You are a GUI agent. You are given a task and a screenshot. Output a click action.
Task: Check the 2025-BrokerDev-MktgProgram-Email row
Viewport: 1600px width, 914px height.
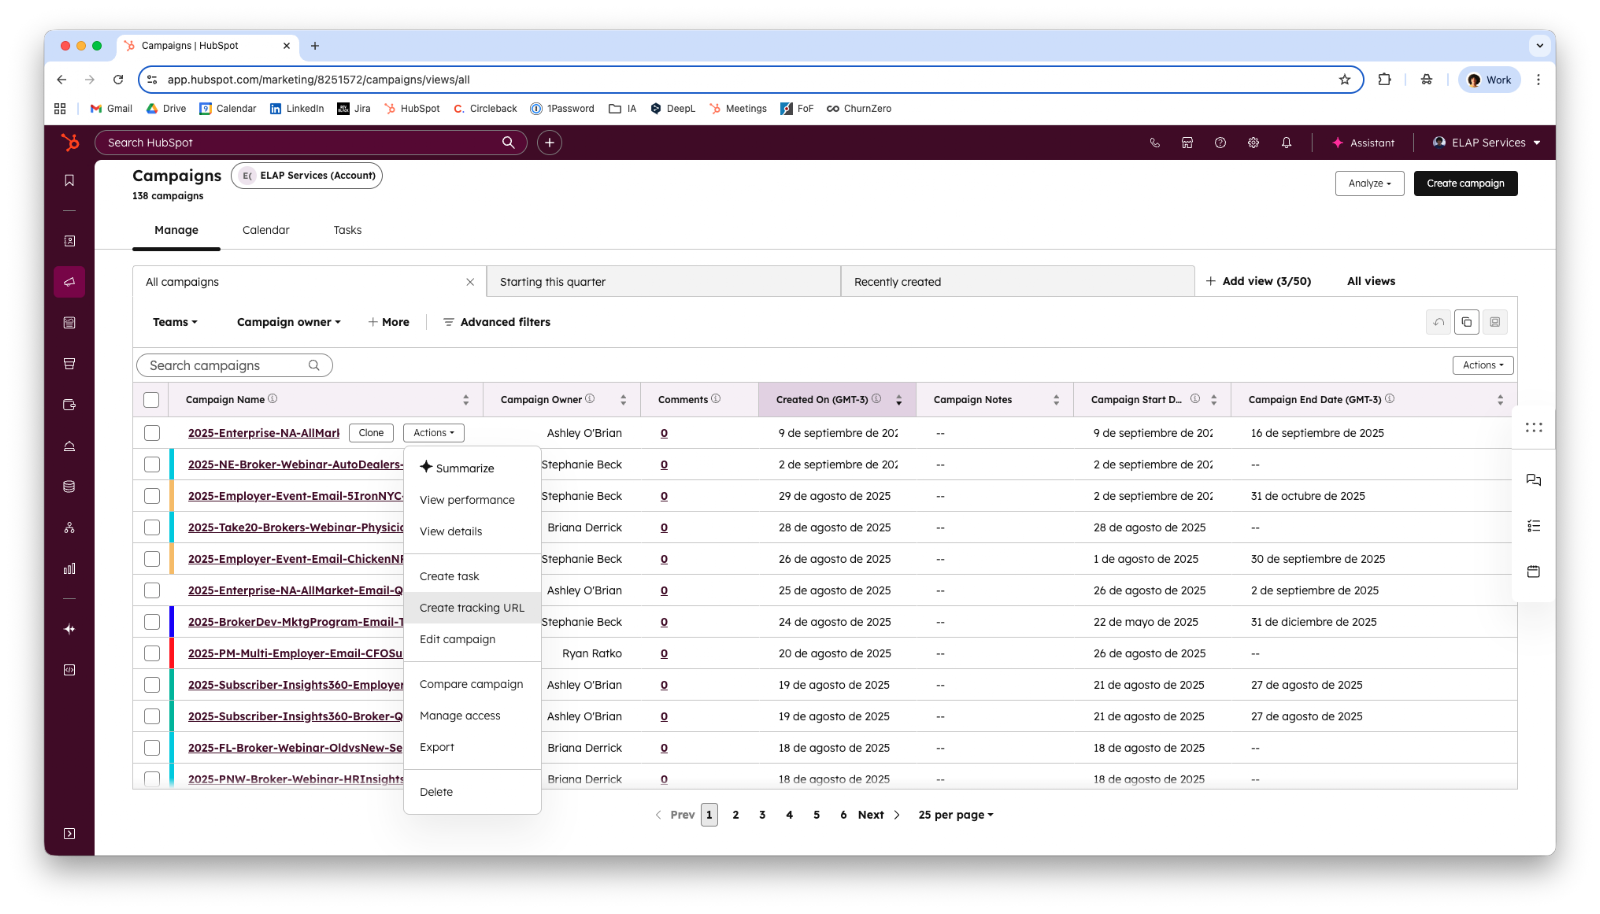(x=152, y=622)
